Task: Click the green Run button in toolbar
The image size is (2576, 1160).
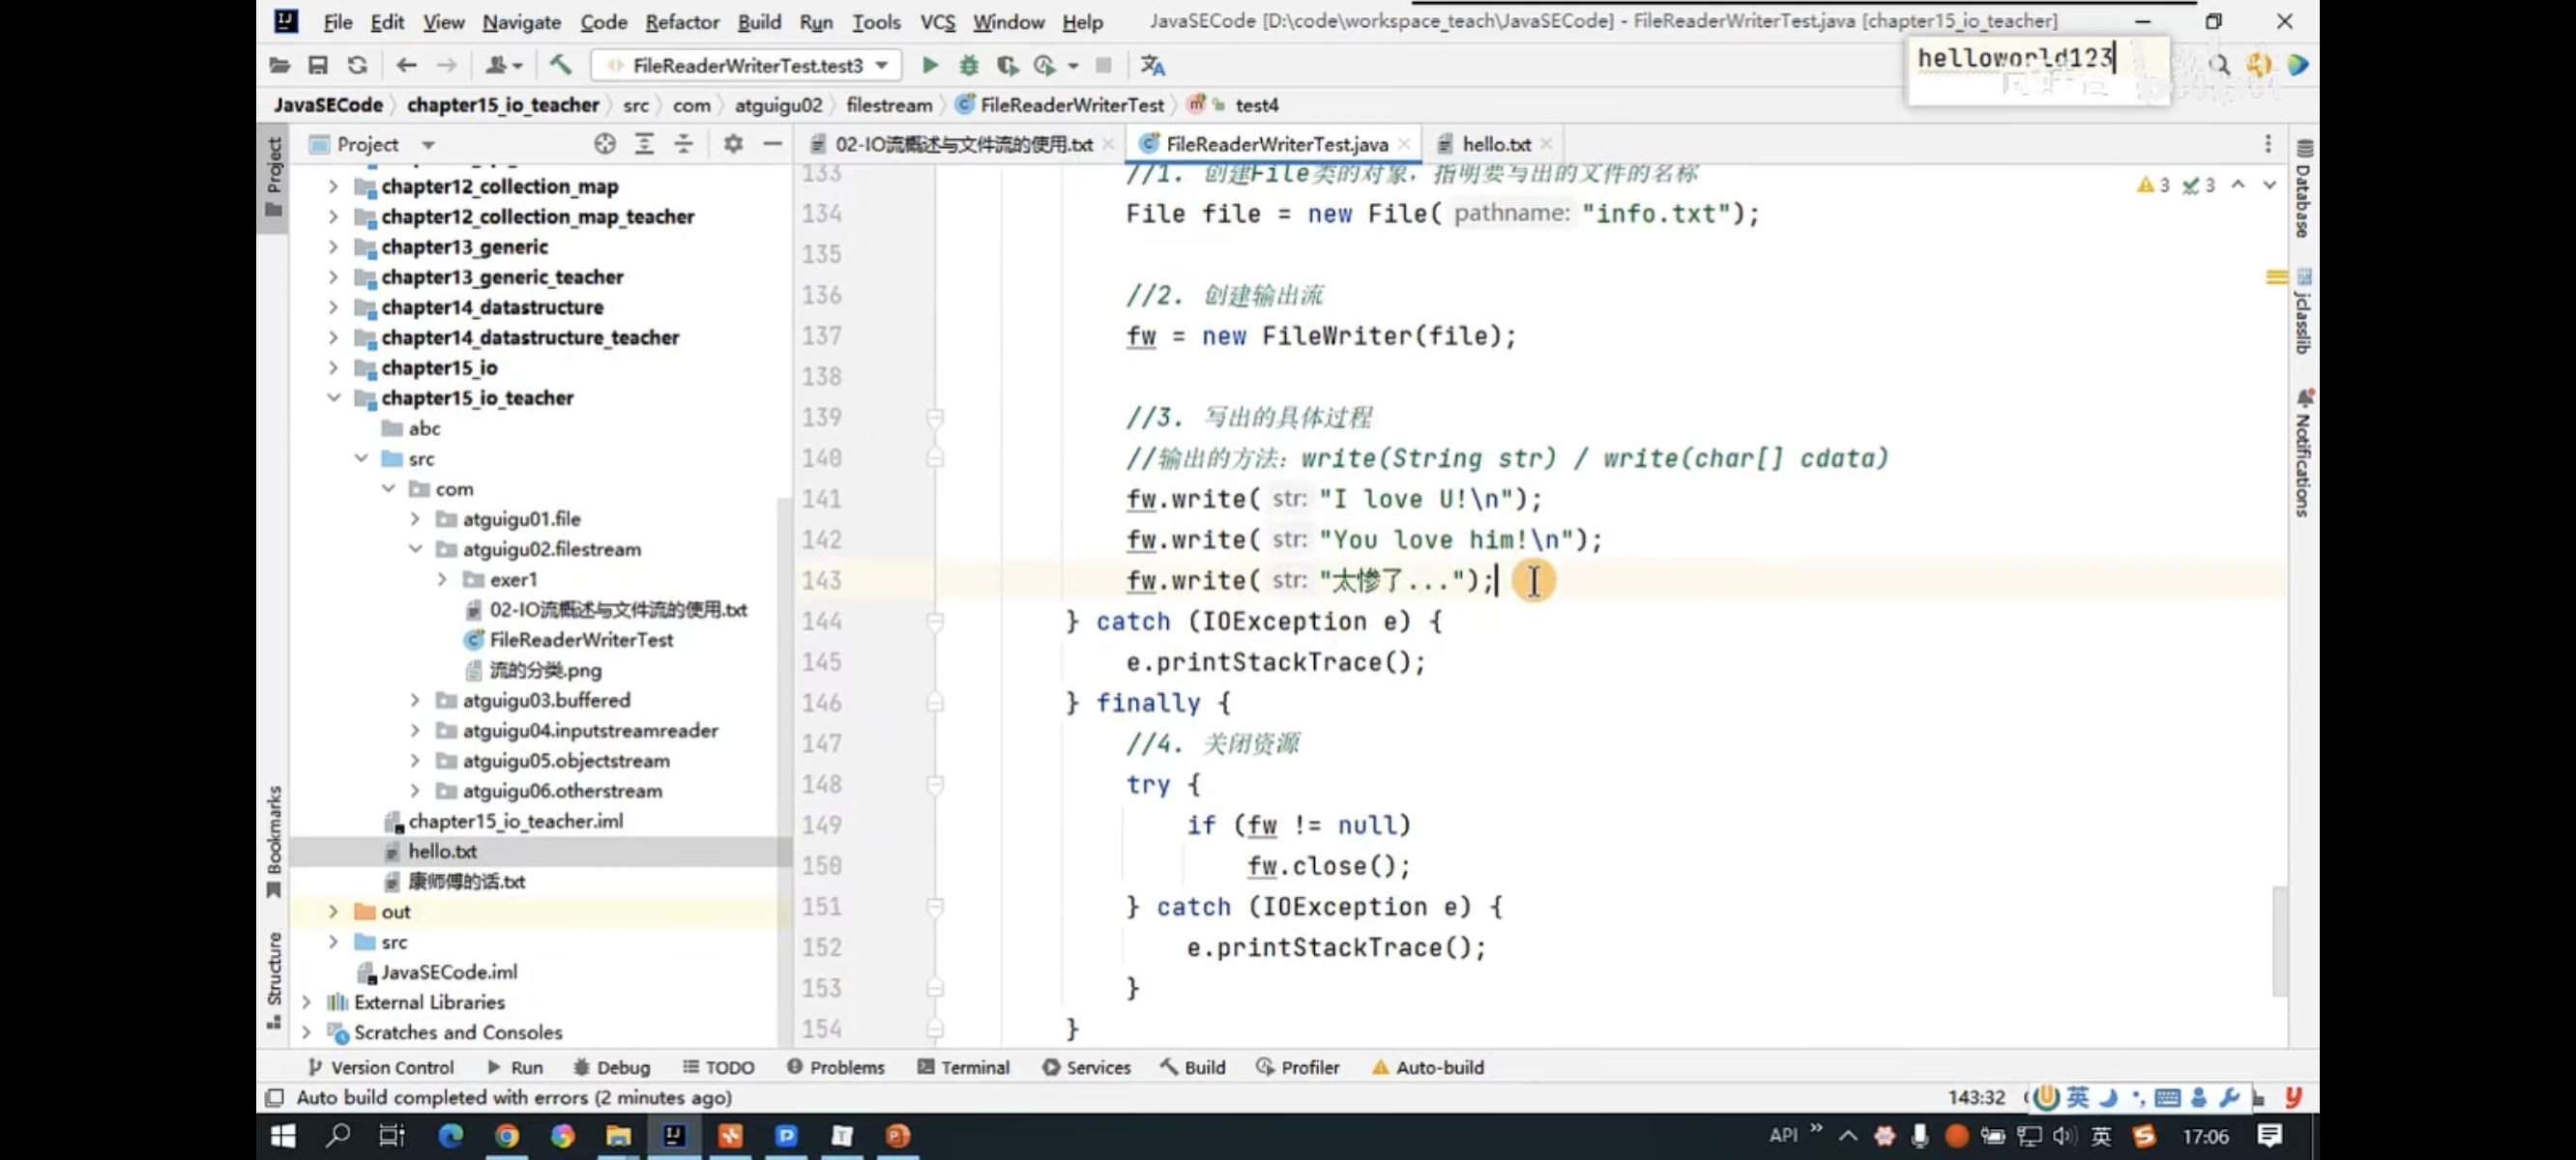Action: coord(929,65)
